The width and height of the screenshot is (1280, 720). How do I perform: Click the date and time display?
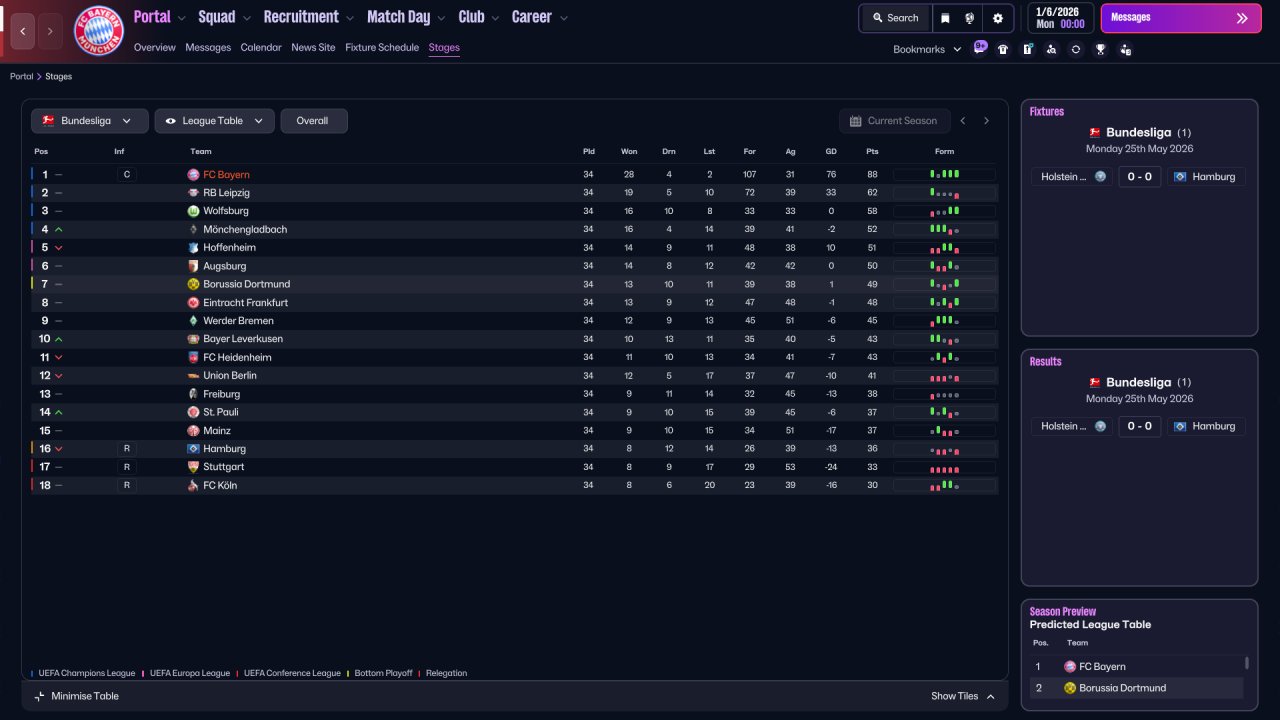[x=1060, y=18]
